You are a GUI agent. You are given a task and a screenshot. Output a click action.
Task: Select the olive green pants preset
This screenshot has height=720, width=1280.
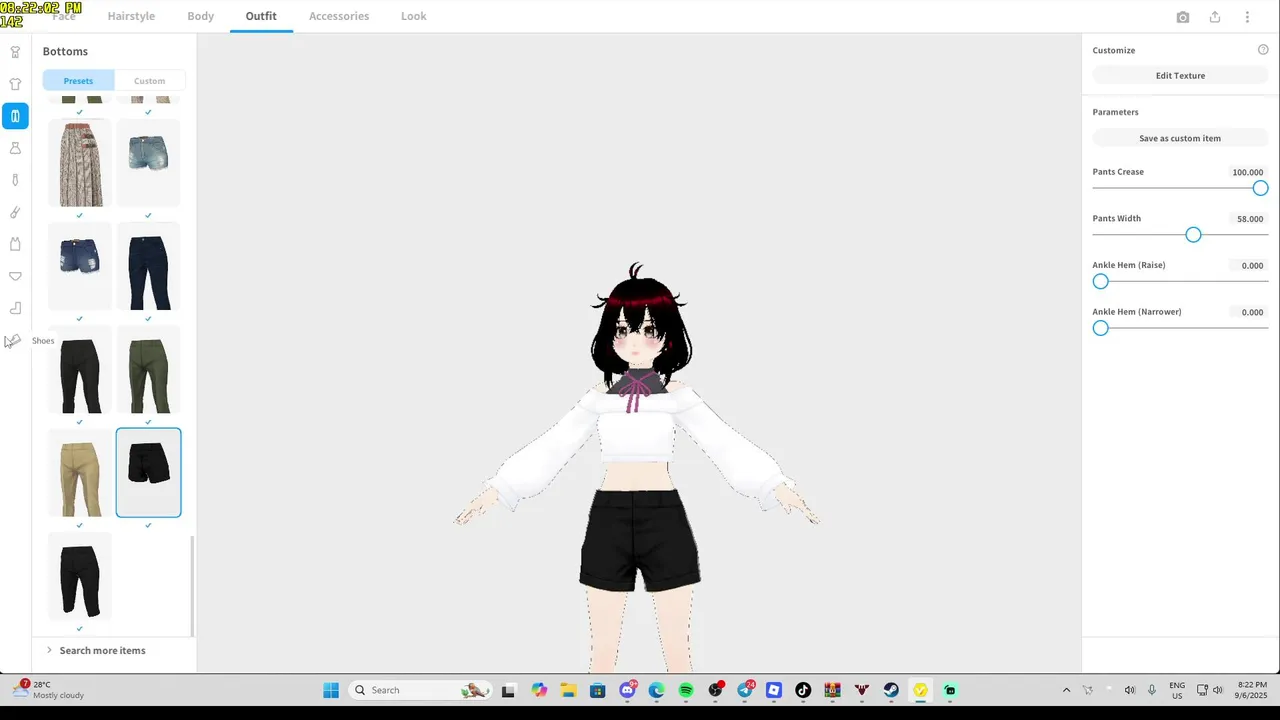tap(148, 370)
